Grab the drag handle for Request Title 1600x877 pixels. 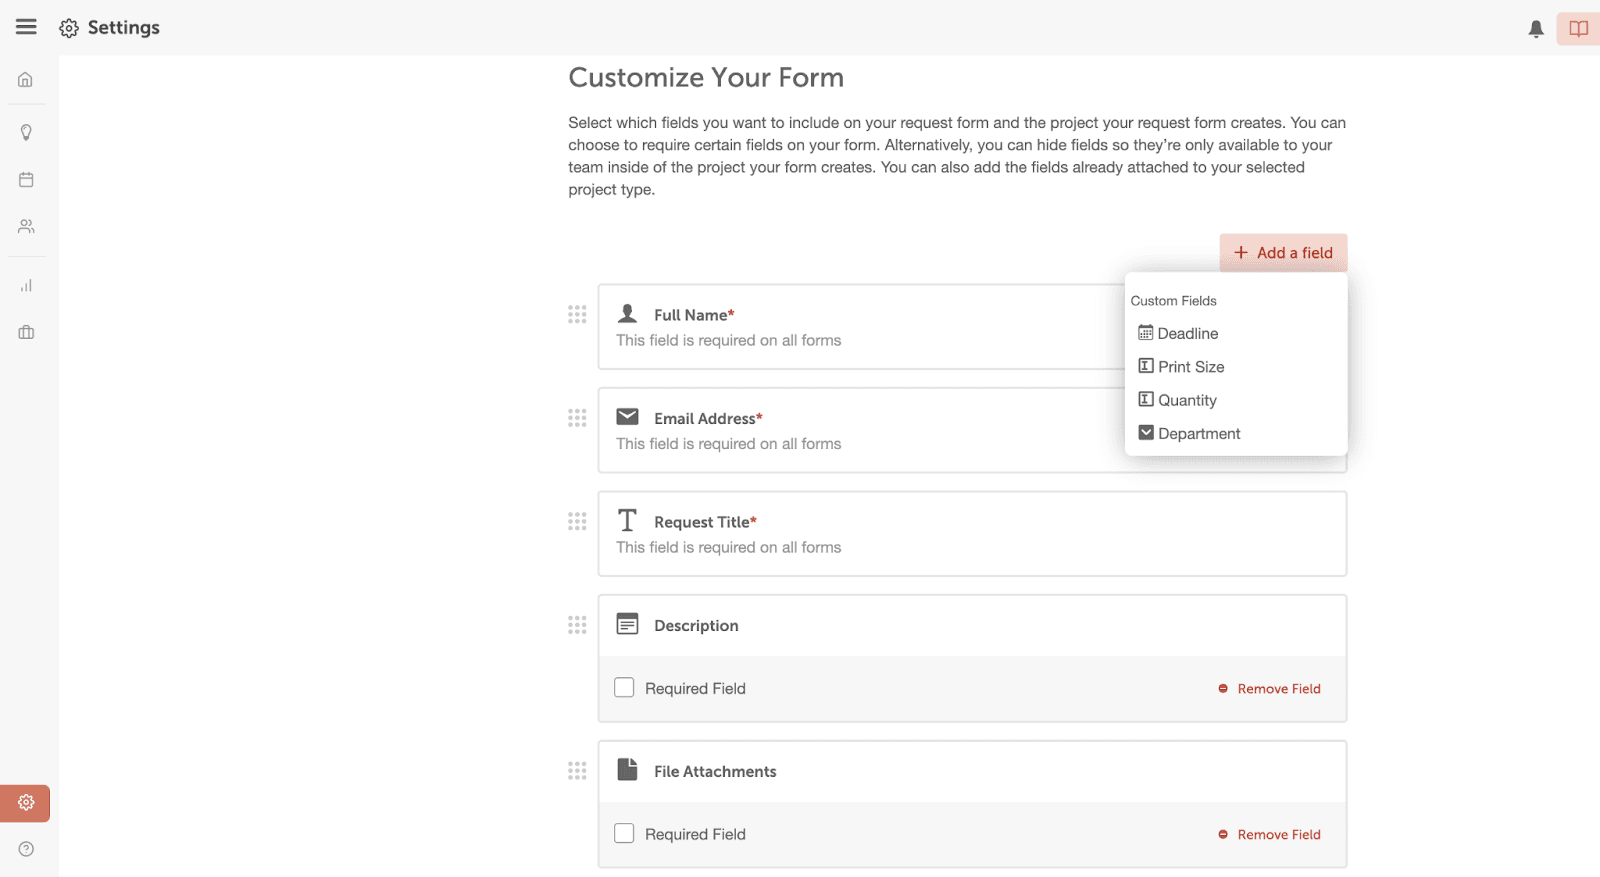(x=577, y=521)
